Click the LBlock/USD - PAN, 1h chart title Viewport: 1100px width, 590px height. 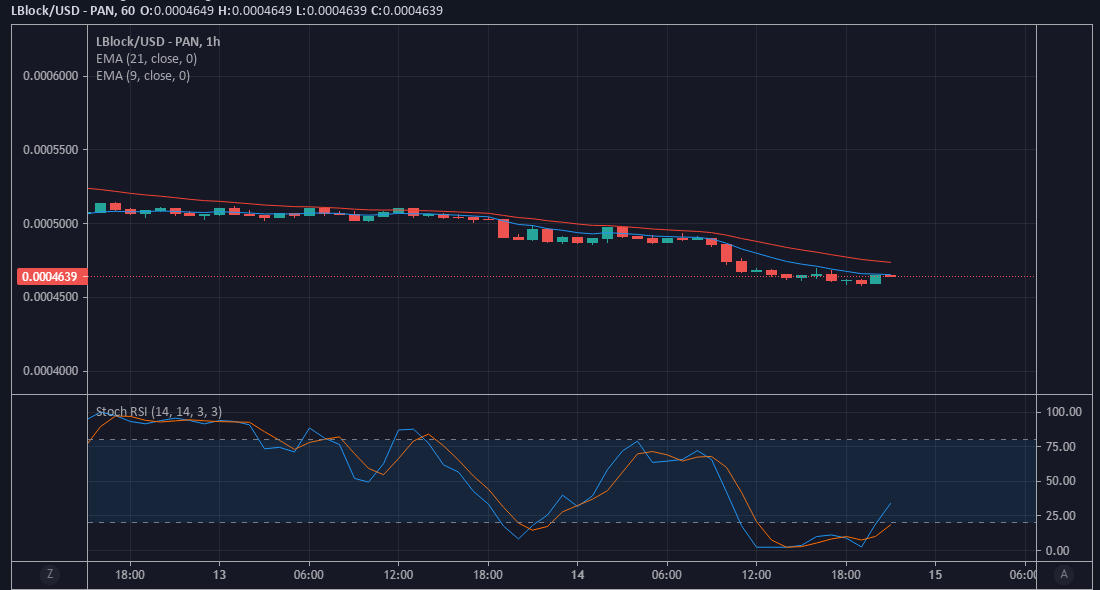click(x=158, y=41)
